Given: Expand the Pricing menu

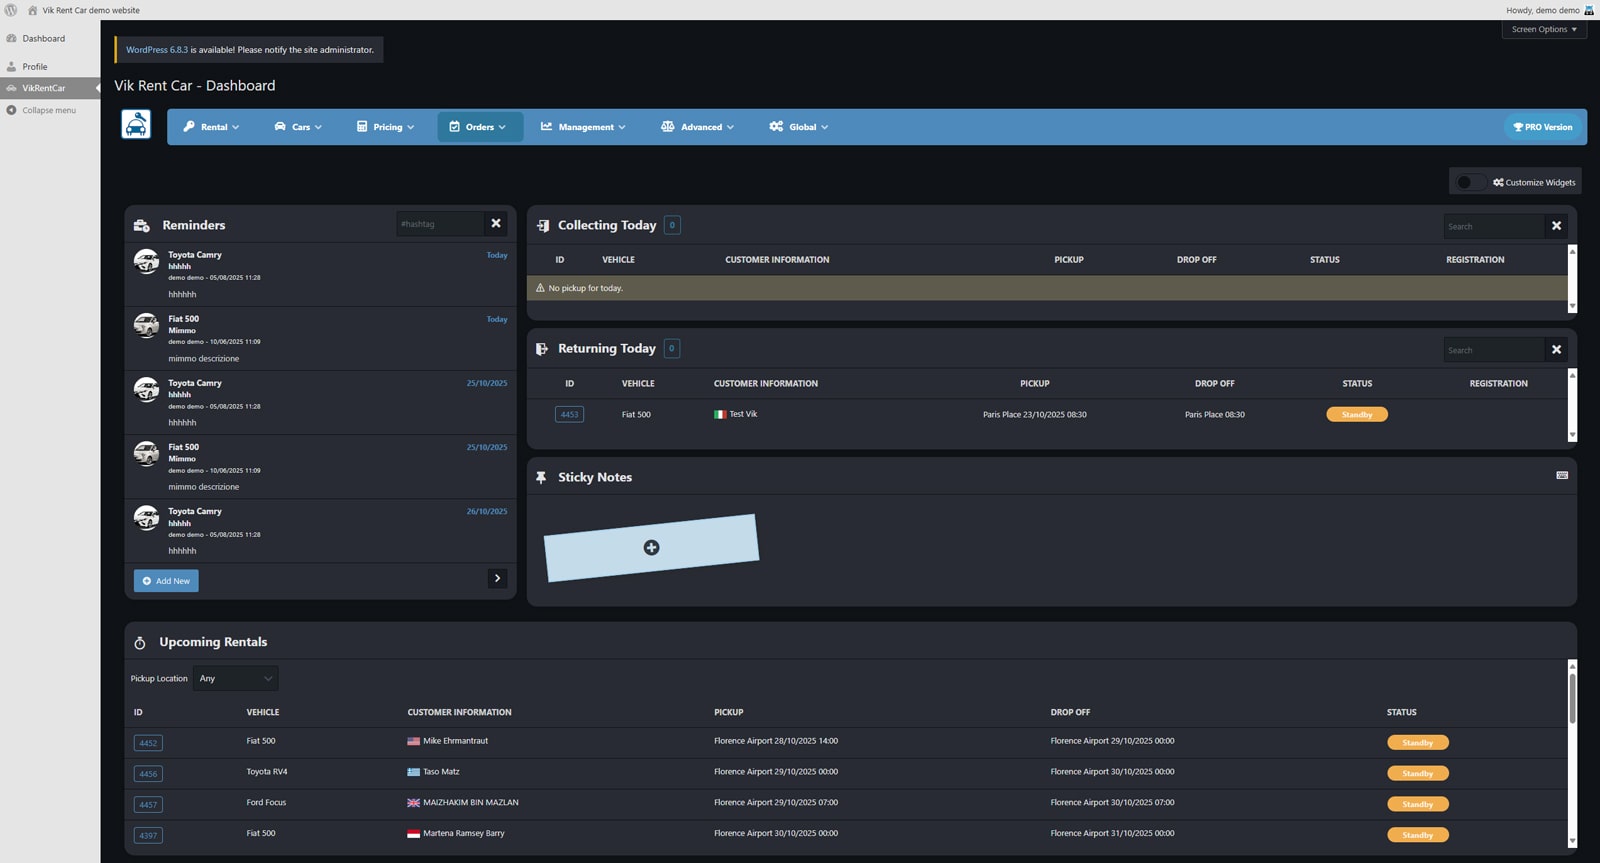Looking at the screenshot, I should pyautogui.click(x=386, y=127).
